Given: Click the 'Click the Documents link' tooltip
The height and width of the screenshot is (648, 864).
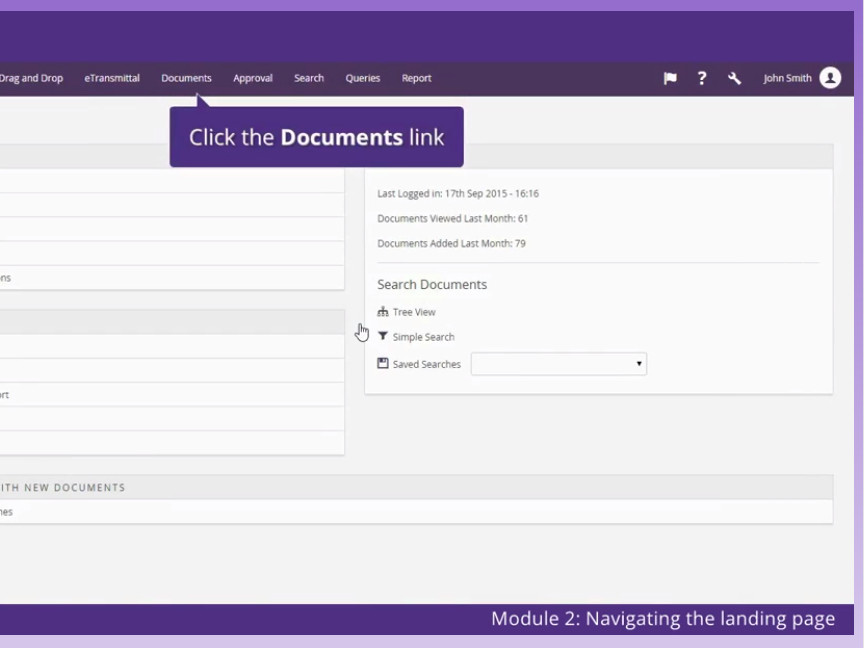Looking at the screenshot, I should click(316, 137).
